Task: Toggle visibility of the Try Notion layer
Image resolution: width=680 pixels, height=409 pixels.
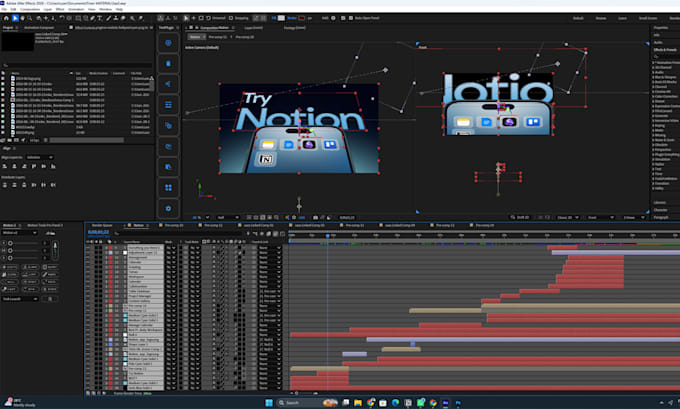Action: click(88, 373)
